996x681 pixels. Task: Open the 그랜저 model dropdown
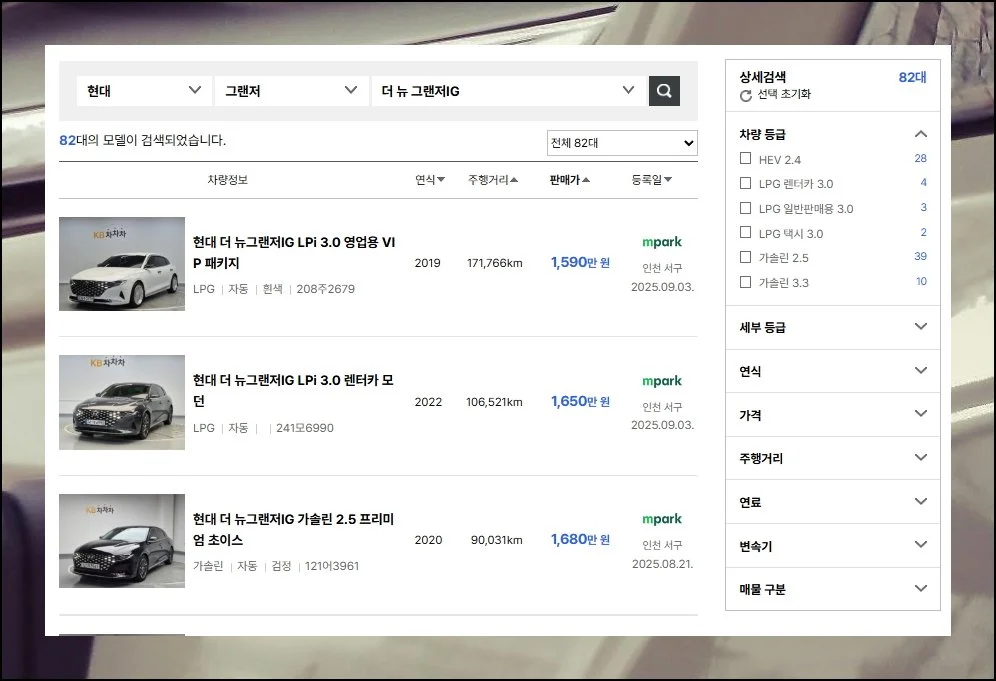(x=290, y=90)
